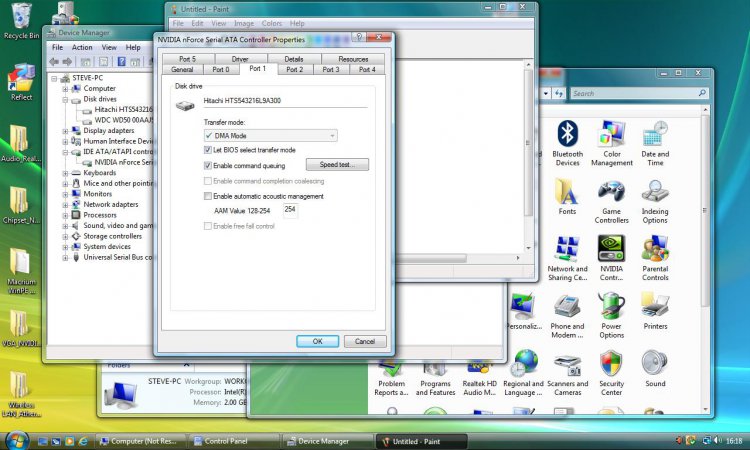Click the Windows Start orb

[15, 440]
